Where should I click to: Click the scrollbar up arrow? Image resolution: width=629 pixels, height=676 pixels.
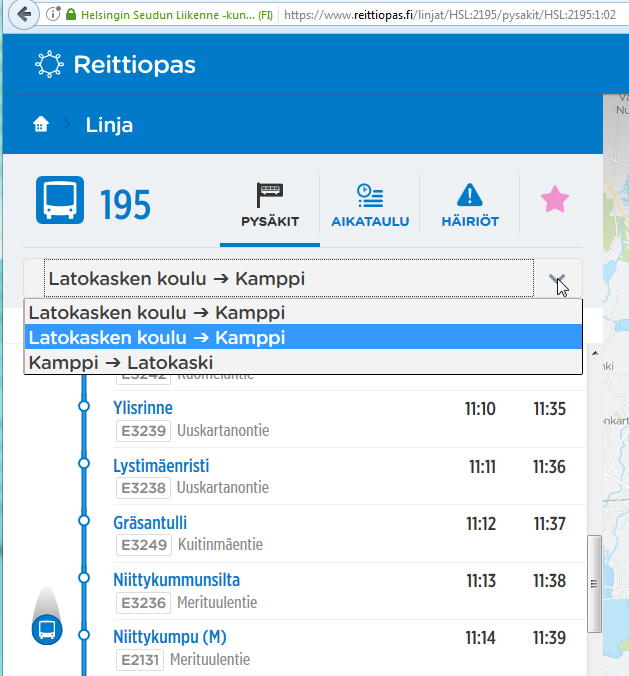[595, 353]
